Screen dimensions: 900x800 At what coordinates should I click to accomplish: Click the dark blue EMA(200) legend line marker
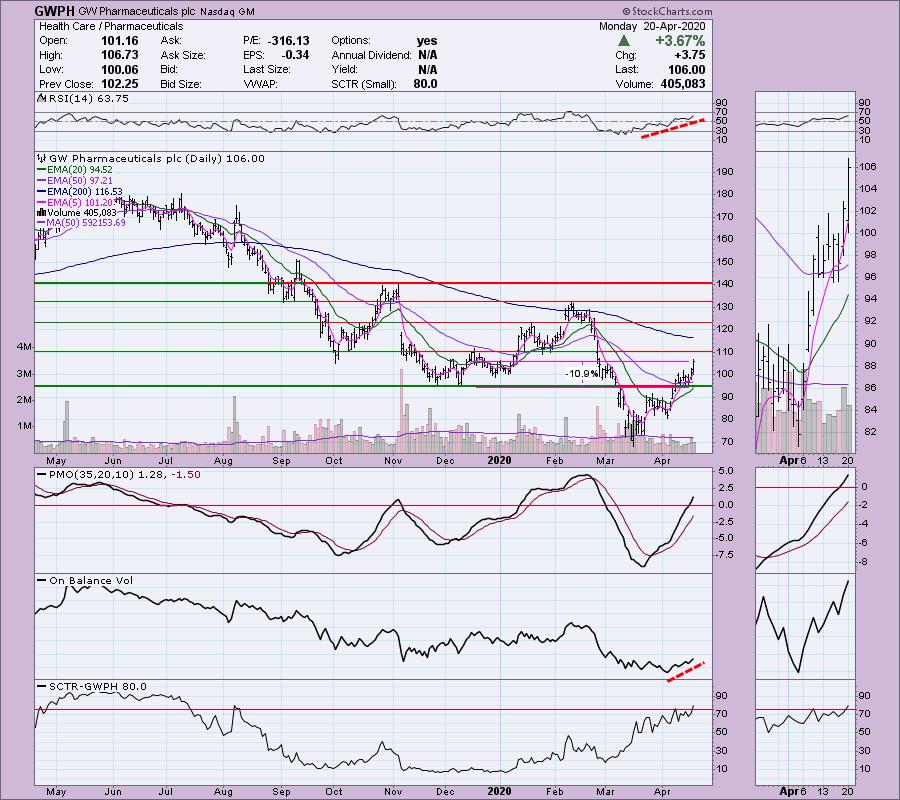41,192
